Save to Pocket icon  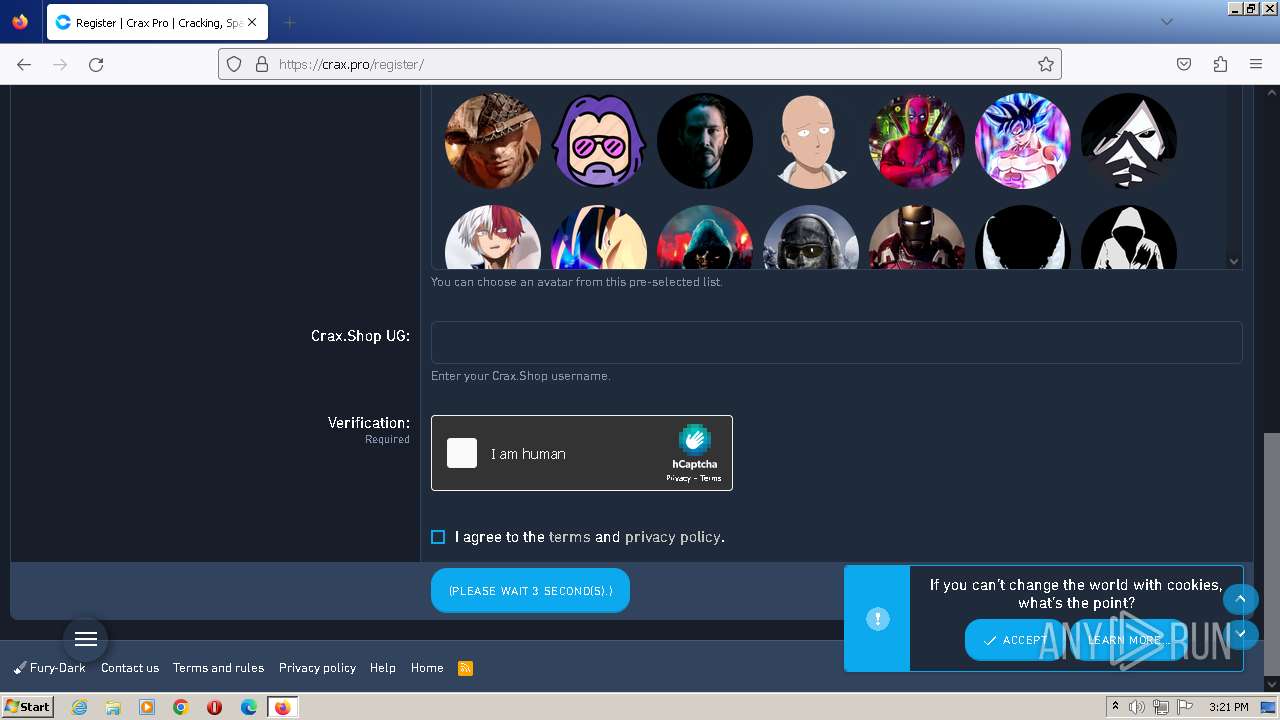[x=1184, y=64]
